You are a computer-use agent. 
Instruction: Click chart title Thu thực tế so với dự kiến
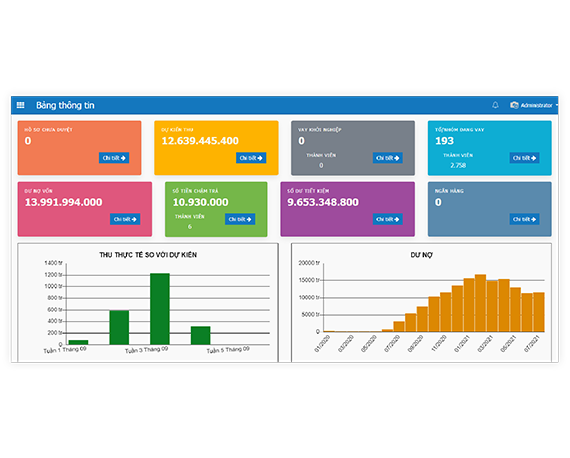[148, 255]
